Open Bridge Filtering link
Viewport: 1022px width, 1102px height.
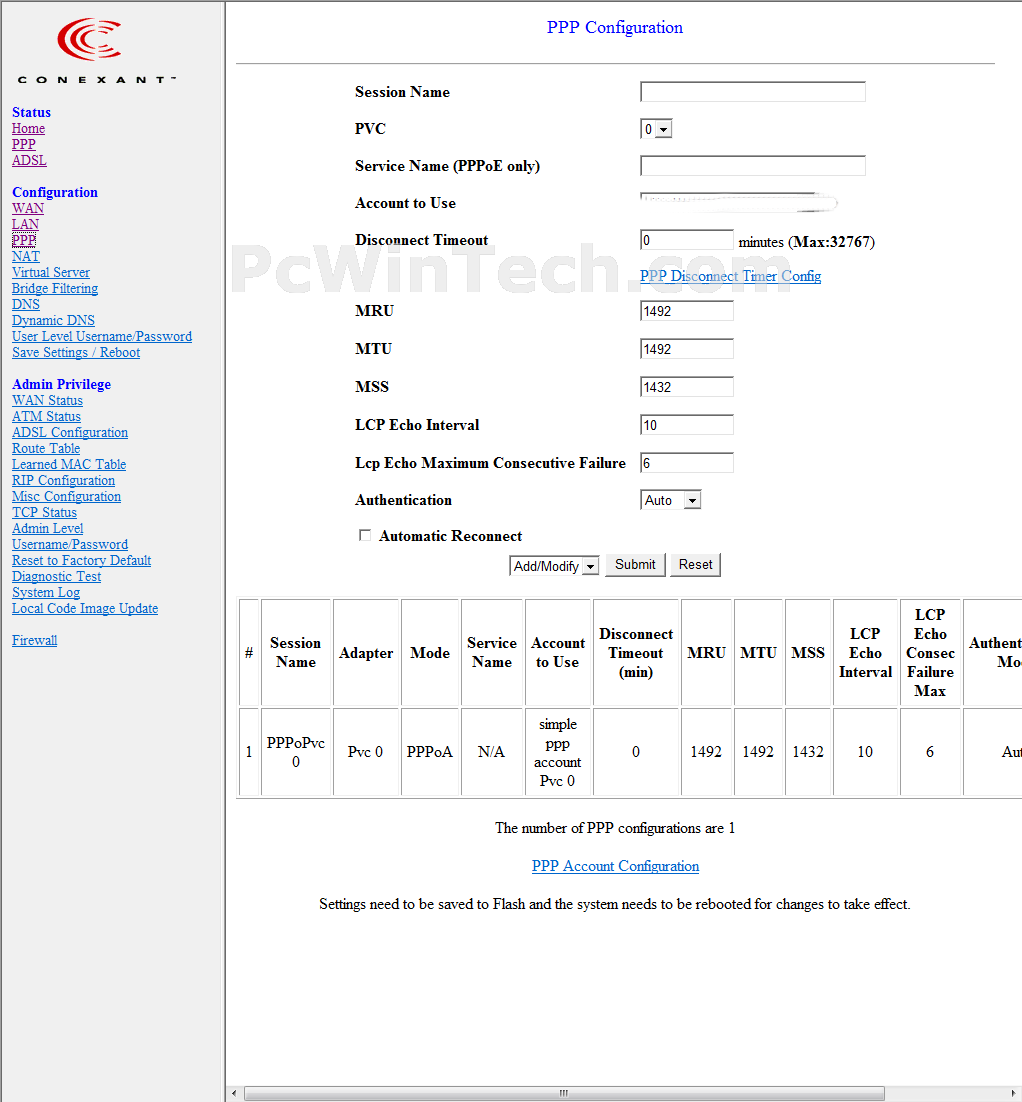pos(55,288)
